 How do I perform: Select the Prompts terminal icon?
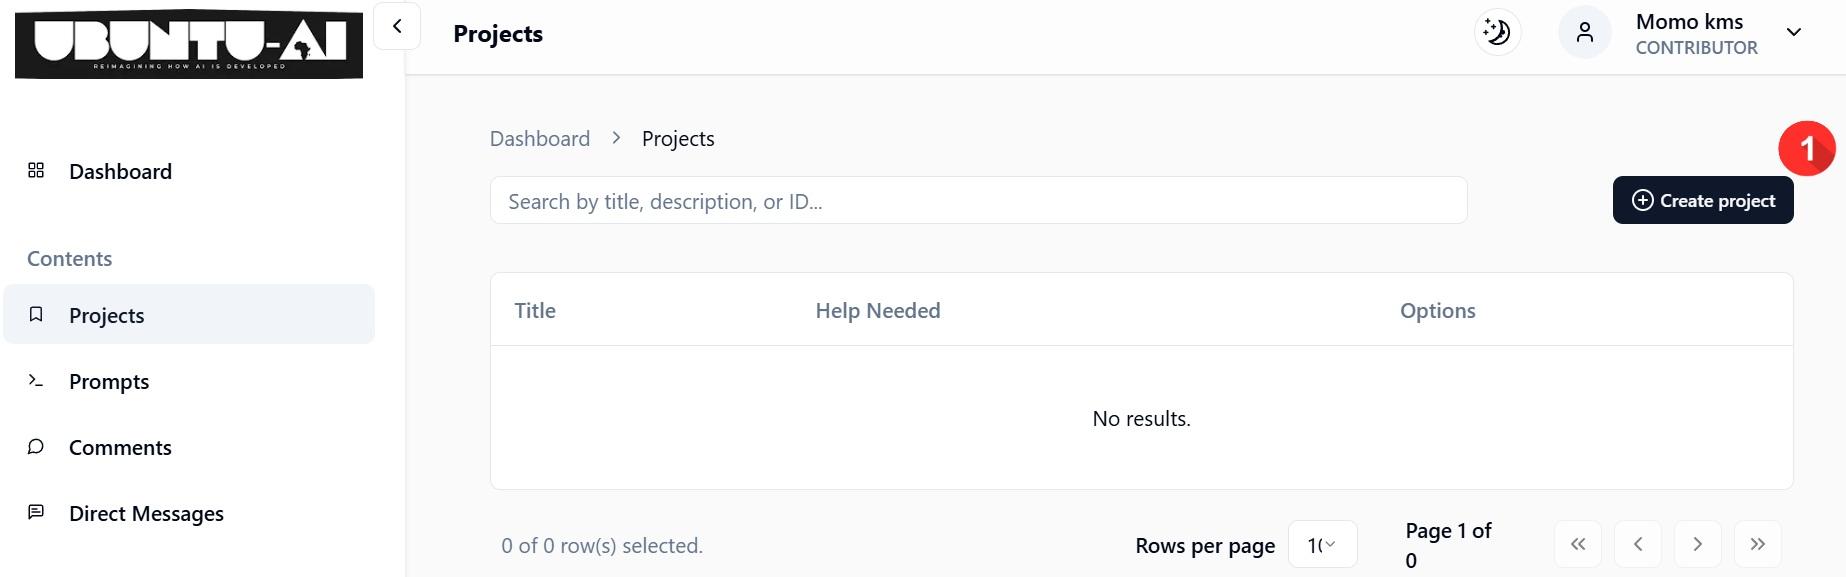click(36, 380)
